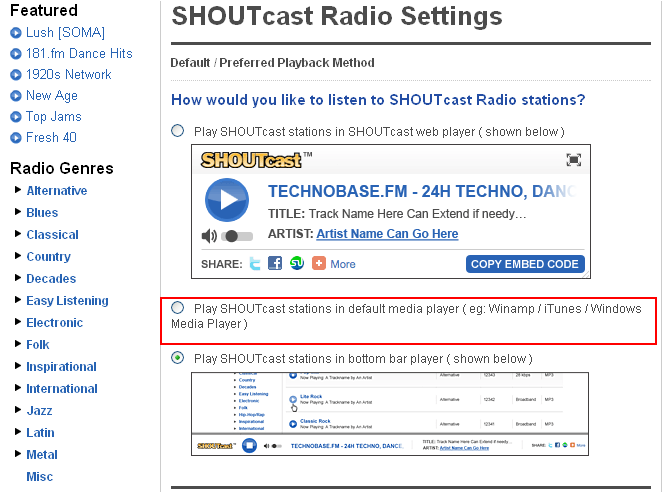Click the Artist Name Can Go Here link
666x492 pixels.
[387, 234]
